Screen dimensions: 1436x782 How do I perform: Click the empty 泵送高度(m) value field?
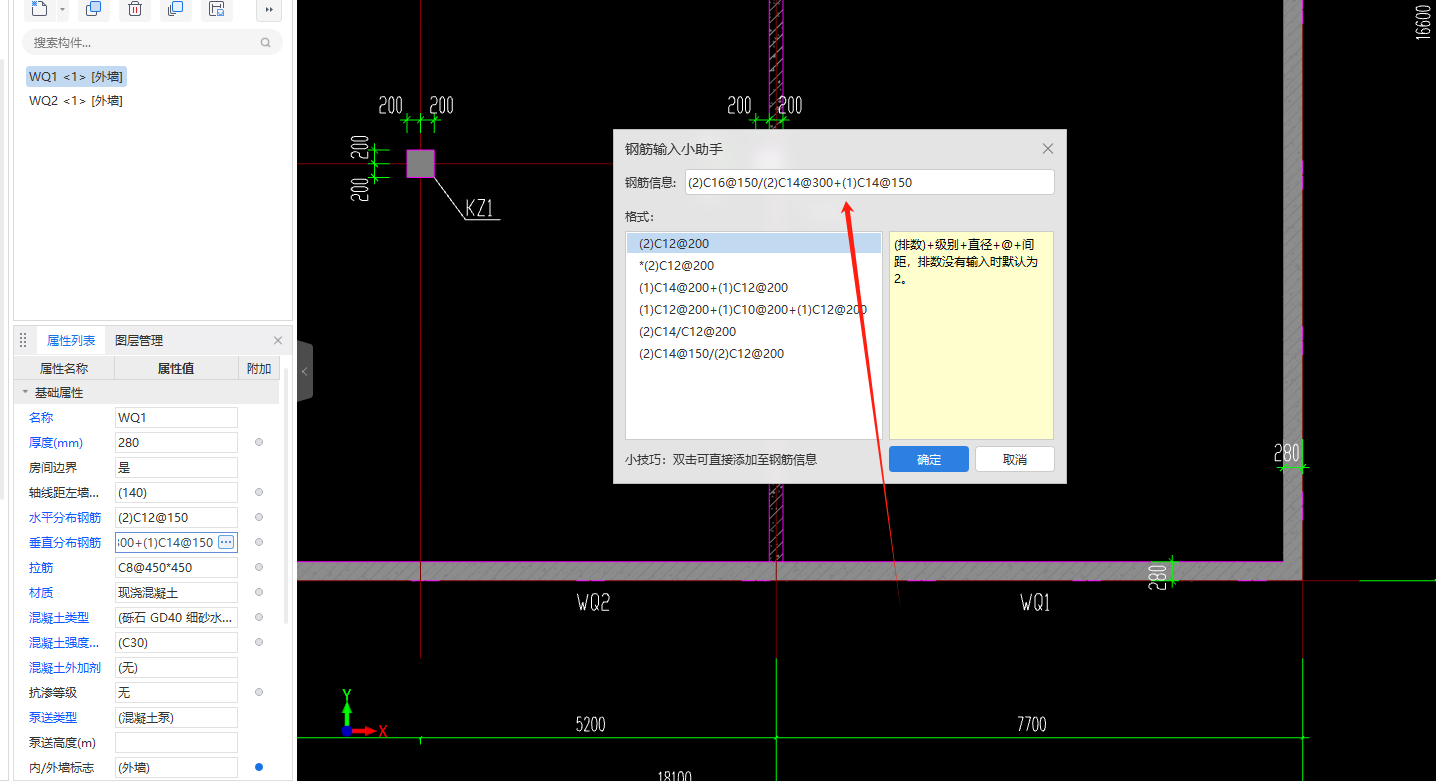176,743
